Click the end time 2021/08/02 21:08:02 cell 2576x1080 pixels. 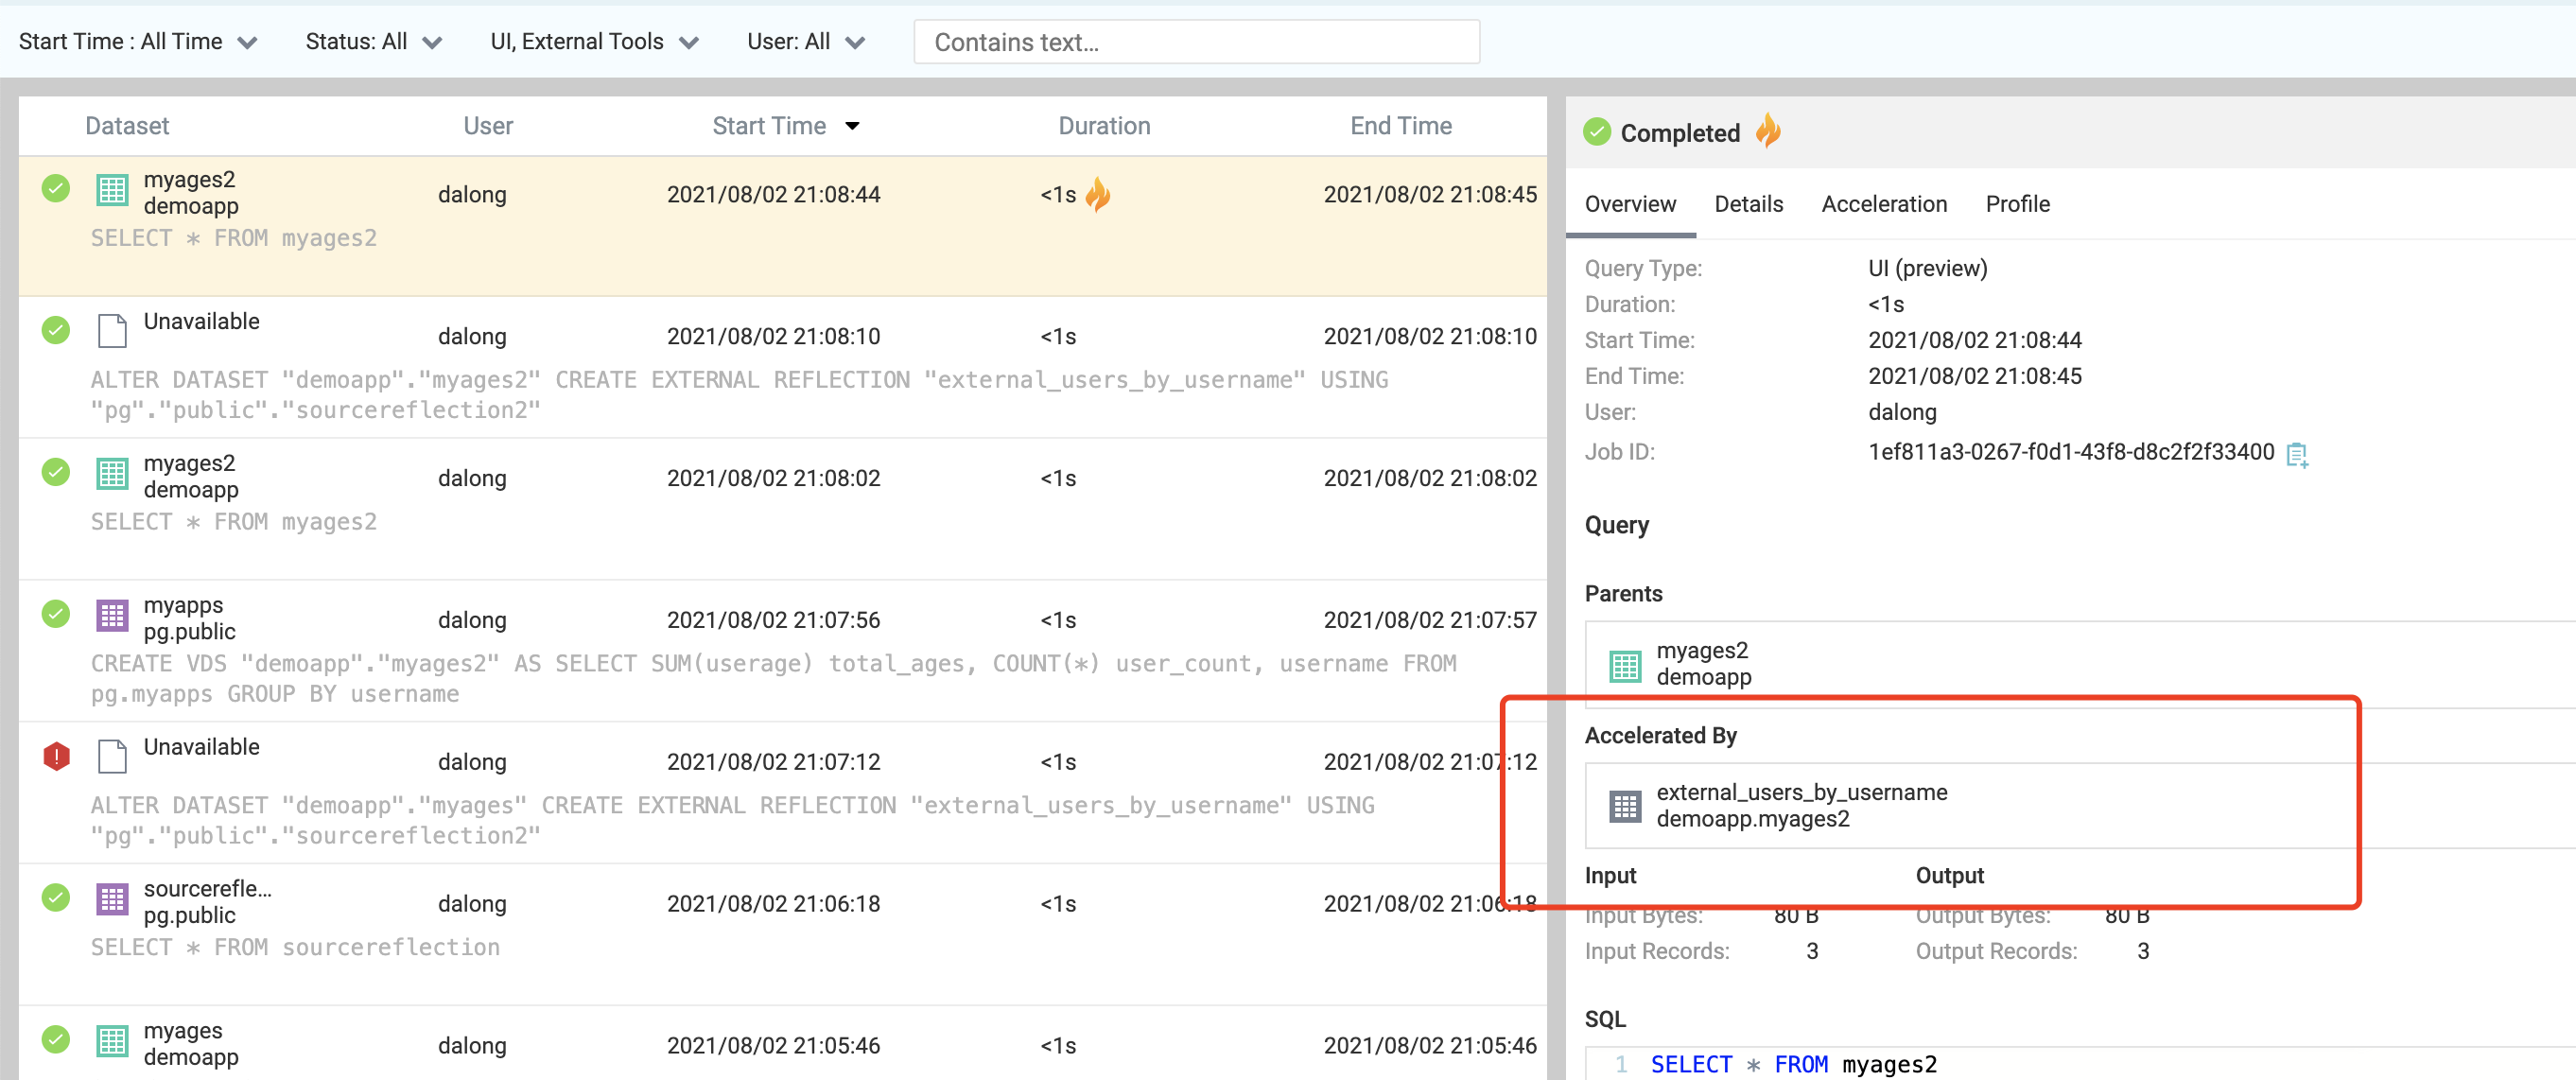click(x=1430, y=478)
